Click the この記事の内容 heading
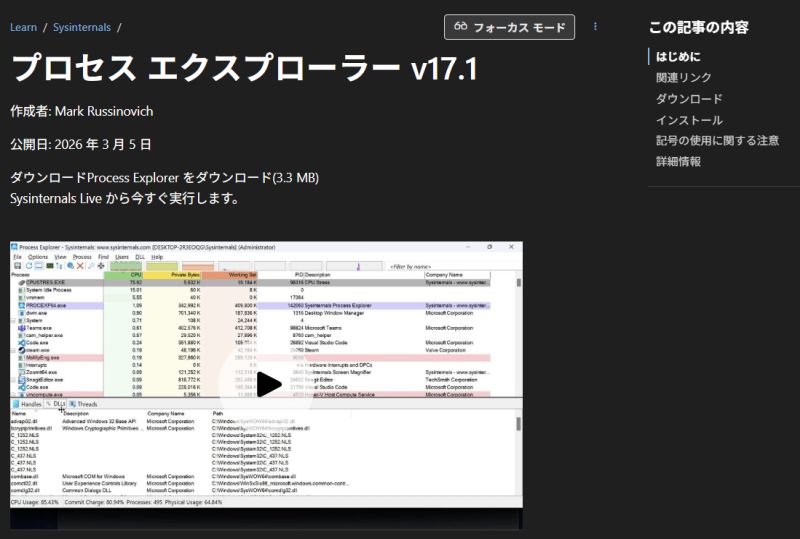800x539 pixels. click(698, 27)
